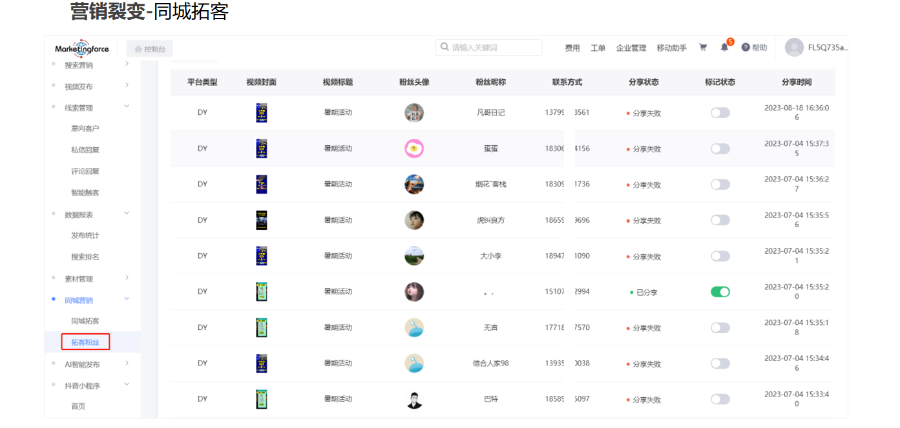Expand the 搜索营销 sidebar chevron
This screenshot has width=900, height=428.
127,64
